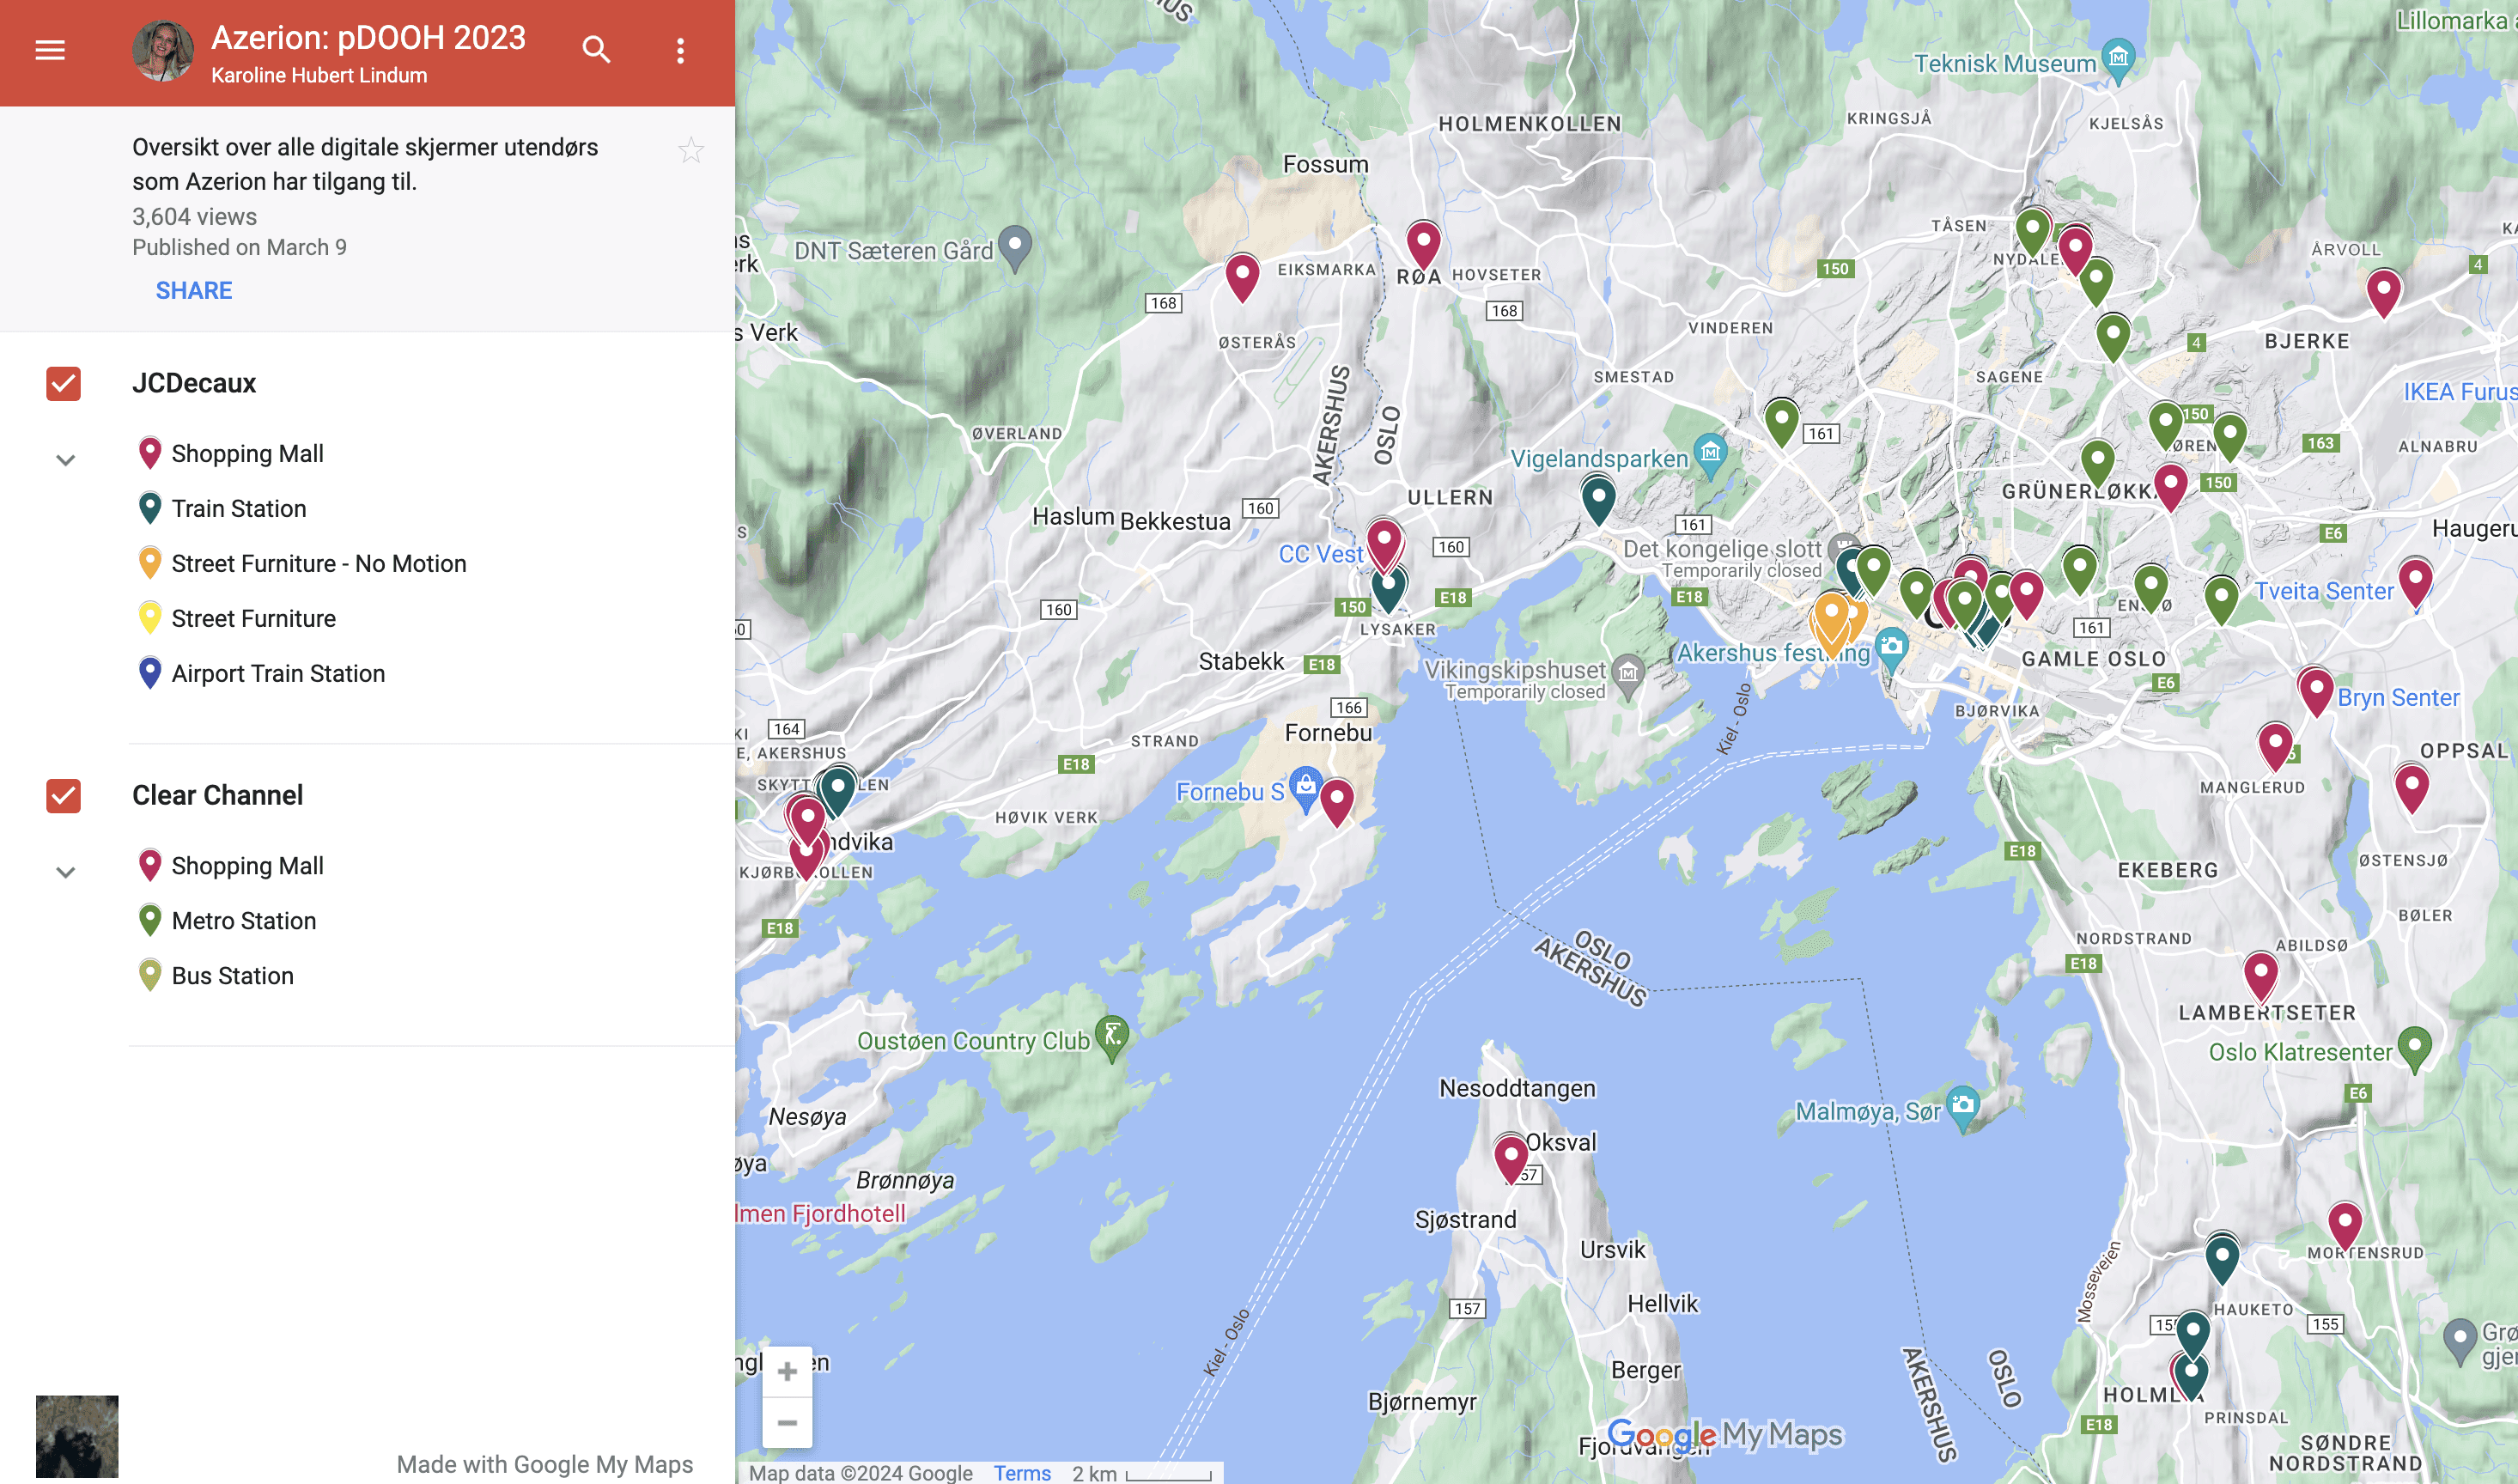The width and height of the screenshot is (2518, 1484).
Task: Click the Oslo Klatresenter marker
Action: (2415, 1048)
